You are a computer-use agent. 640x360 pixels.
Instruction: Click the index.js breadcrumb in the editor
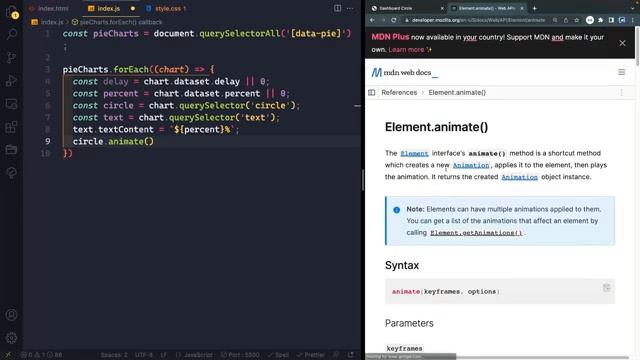47,22
